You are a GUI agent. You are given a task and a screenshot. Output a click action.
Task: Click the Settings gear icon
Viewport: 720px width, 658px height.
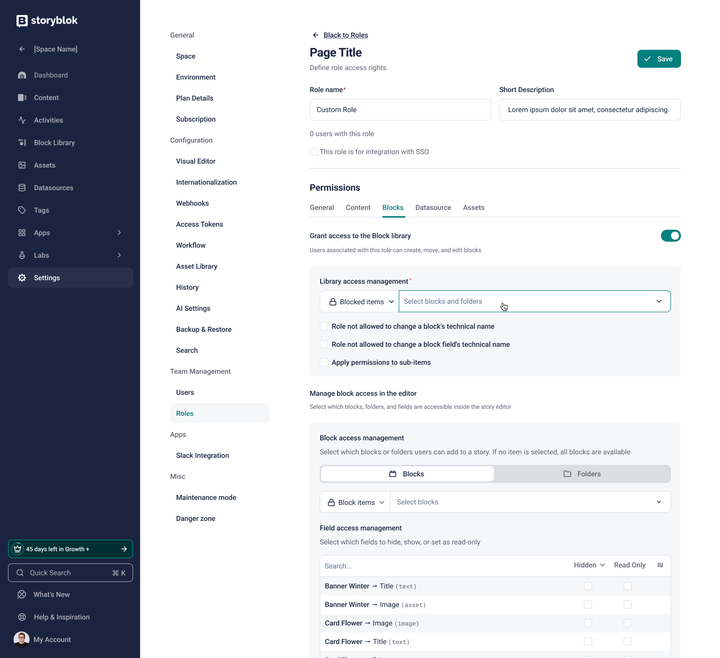[22, 278]
